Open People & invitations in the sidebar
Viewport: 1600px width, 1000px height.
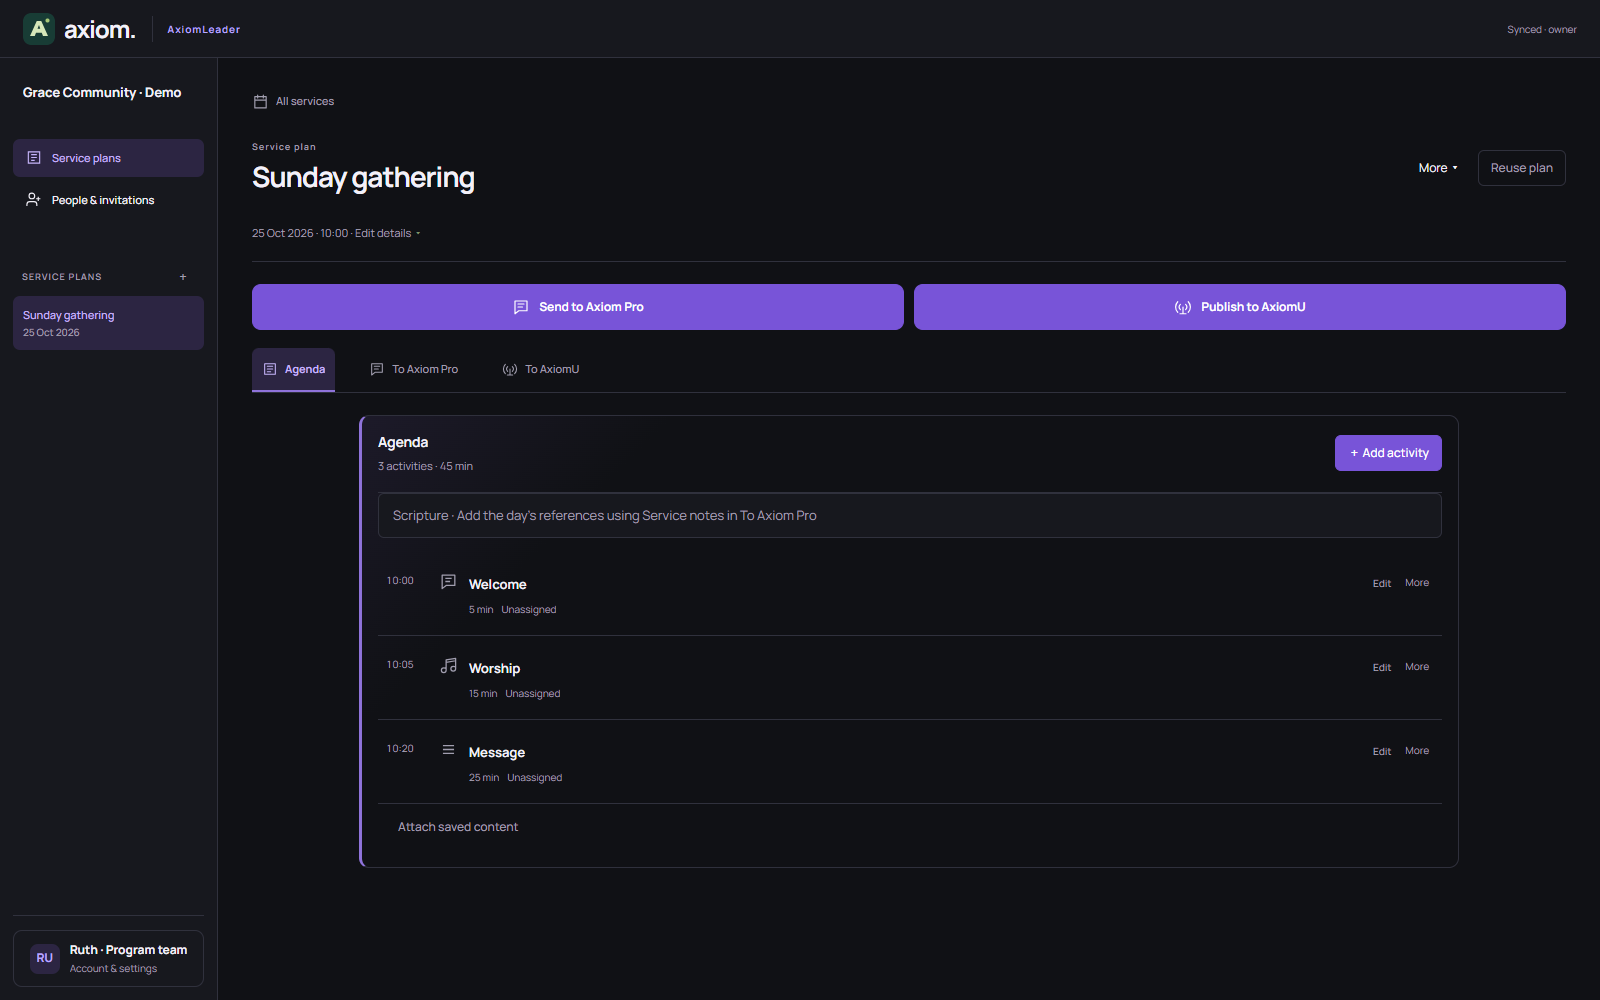pyautogui.click(x=108, y=200)
